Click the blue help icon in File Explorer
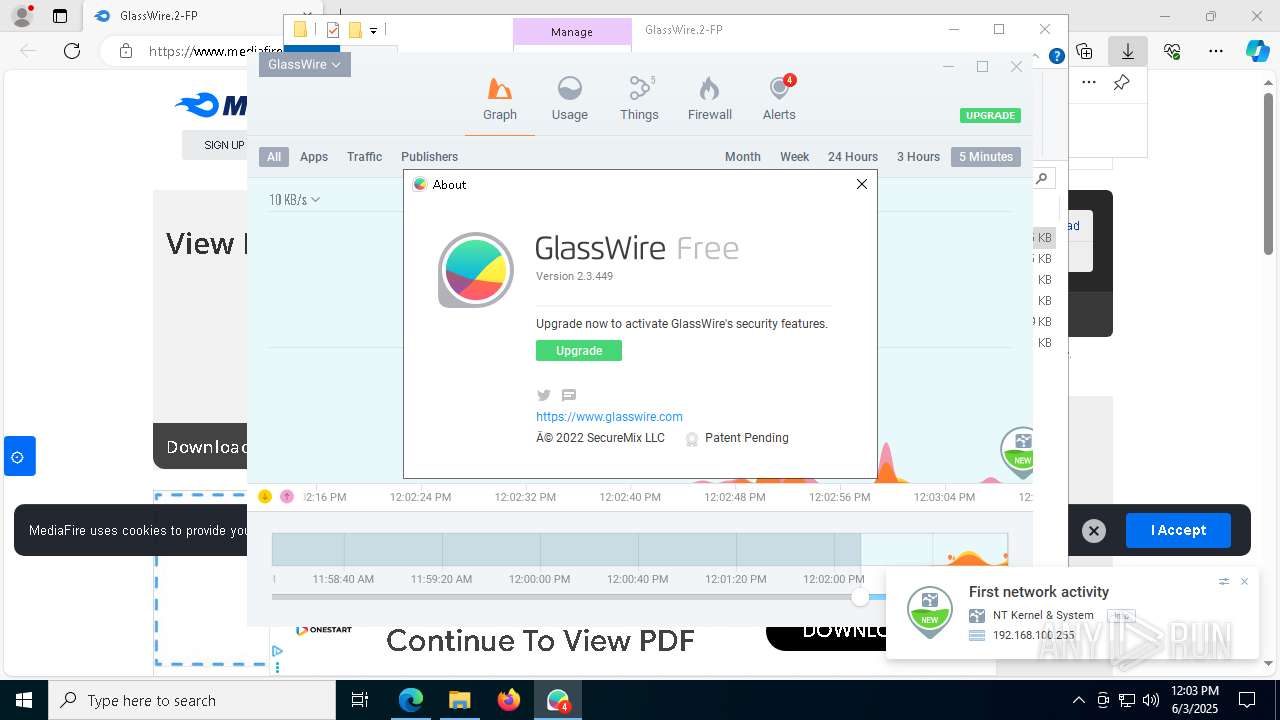Screen dimensions: 1280x720 pos(1056,56)
